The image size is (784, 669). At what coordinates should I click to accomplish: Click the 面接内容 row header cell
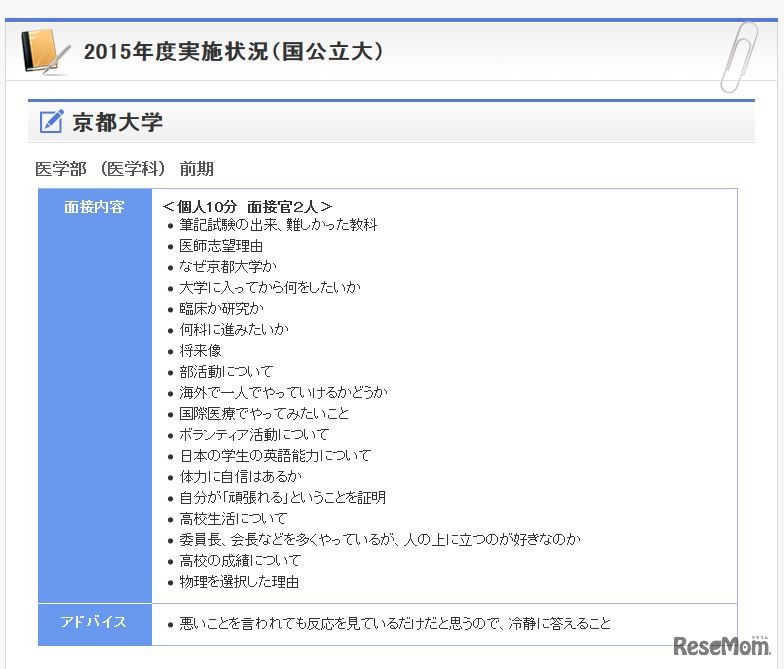pos(94,396)
